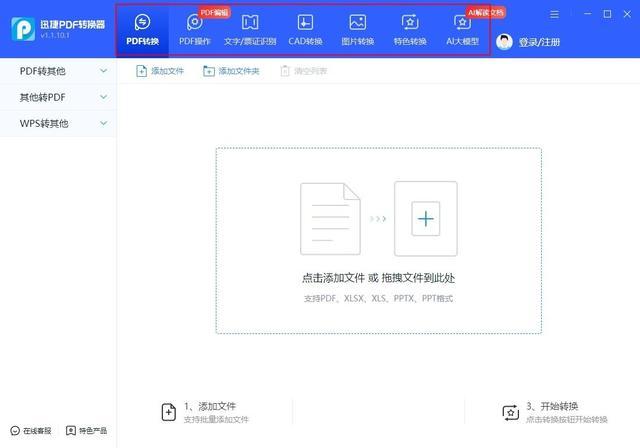Open the PDF转换 tab

(x=142, y=30)
